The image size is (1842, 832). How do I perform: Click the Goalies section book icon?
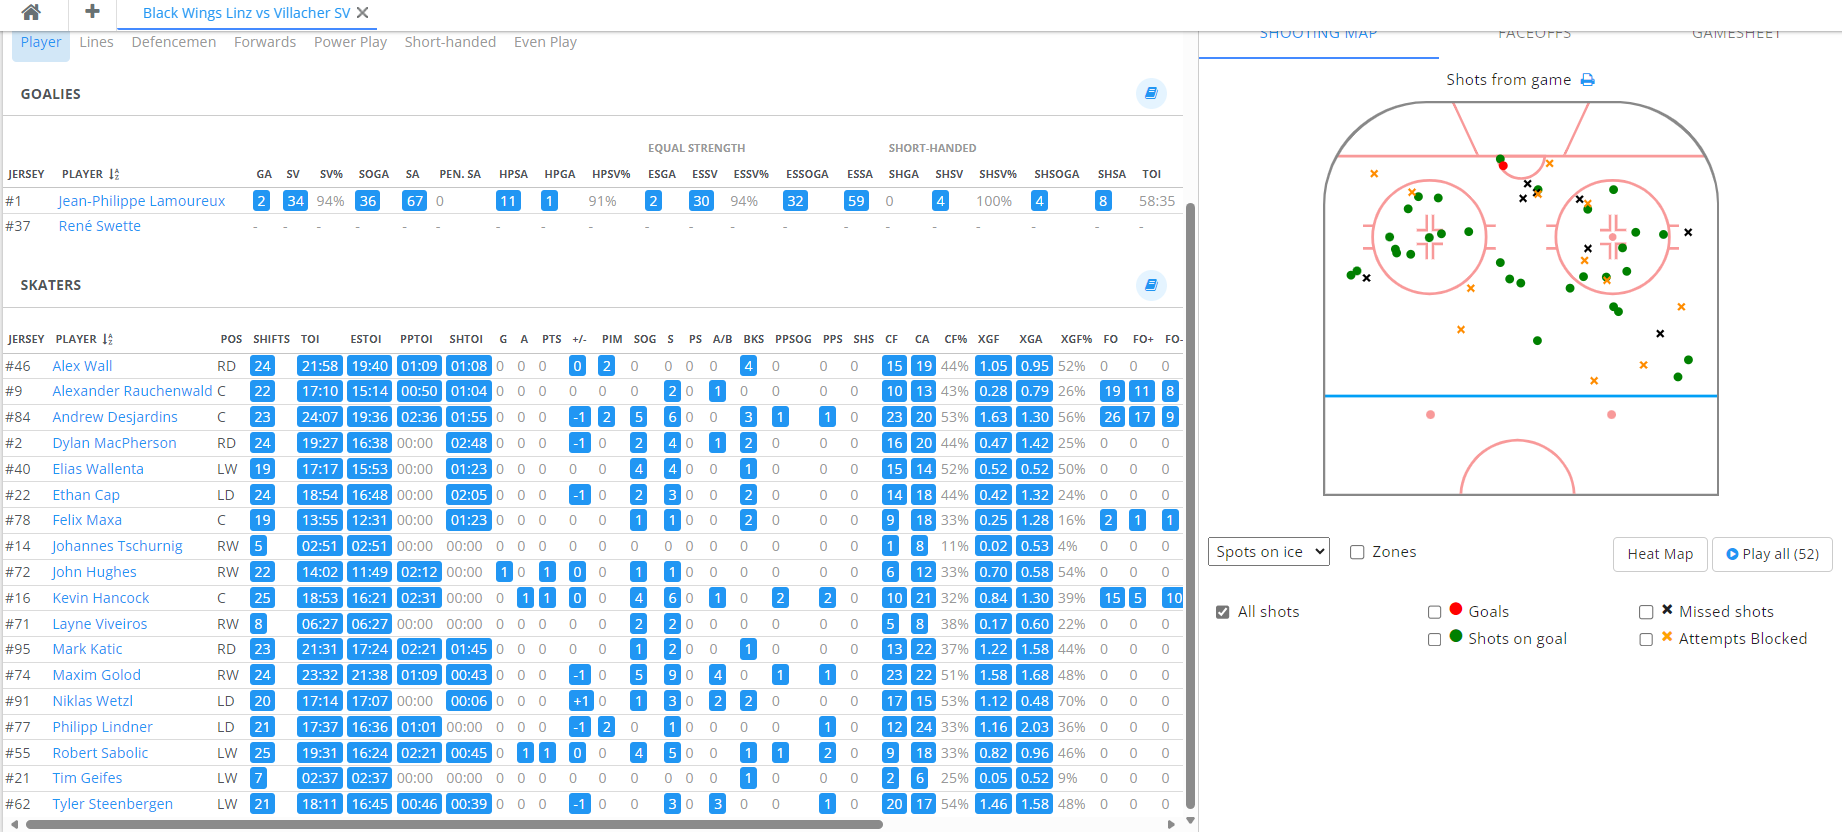click(1151, 93)
